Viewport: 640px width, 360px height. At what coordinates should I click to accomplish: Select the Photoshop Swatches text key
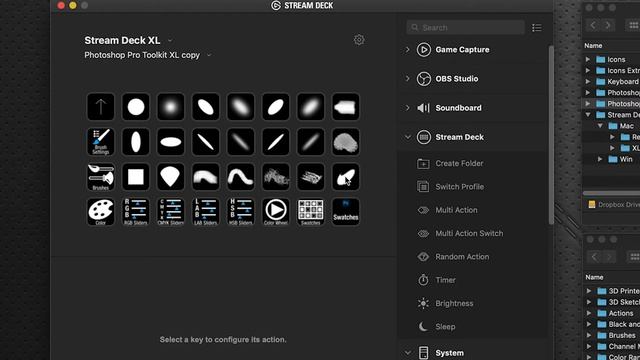point(346,212)
